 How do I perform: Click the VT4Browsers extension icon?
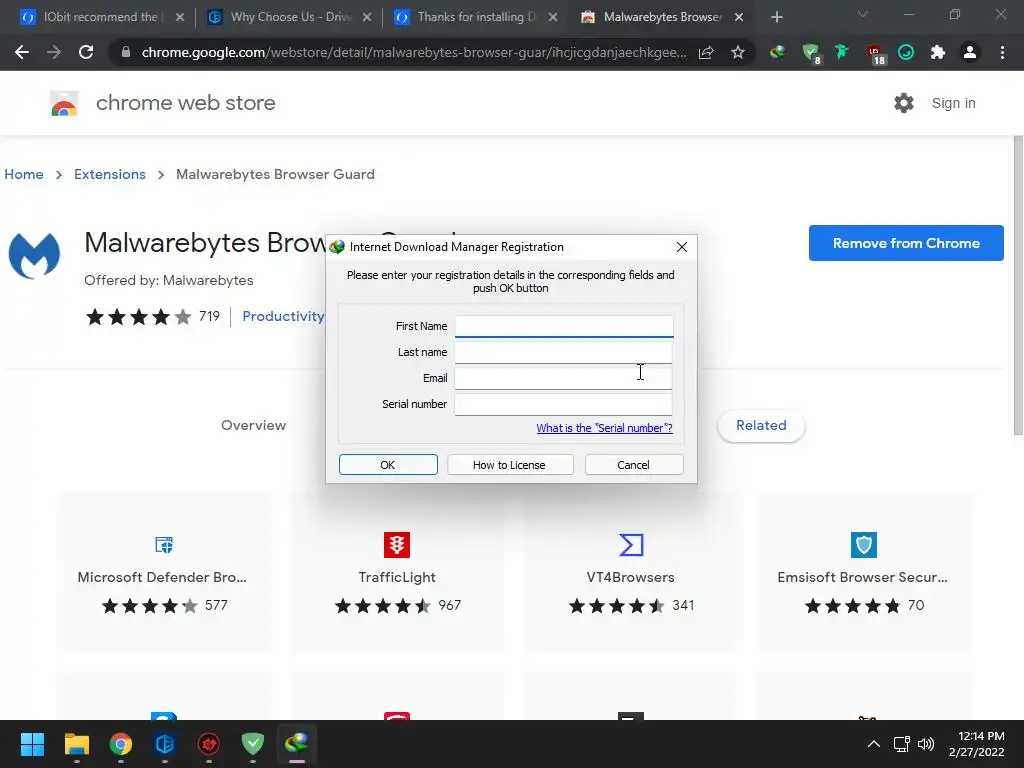631,545
